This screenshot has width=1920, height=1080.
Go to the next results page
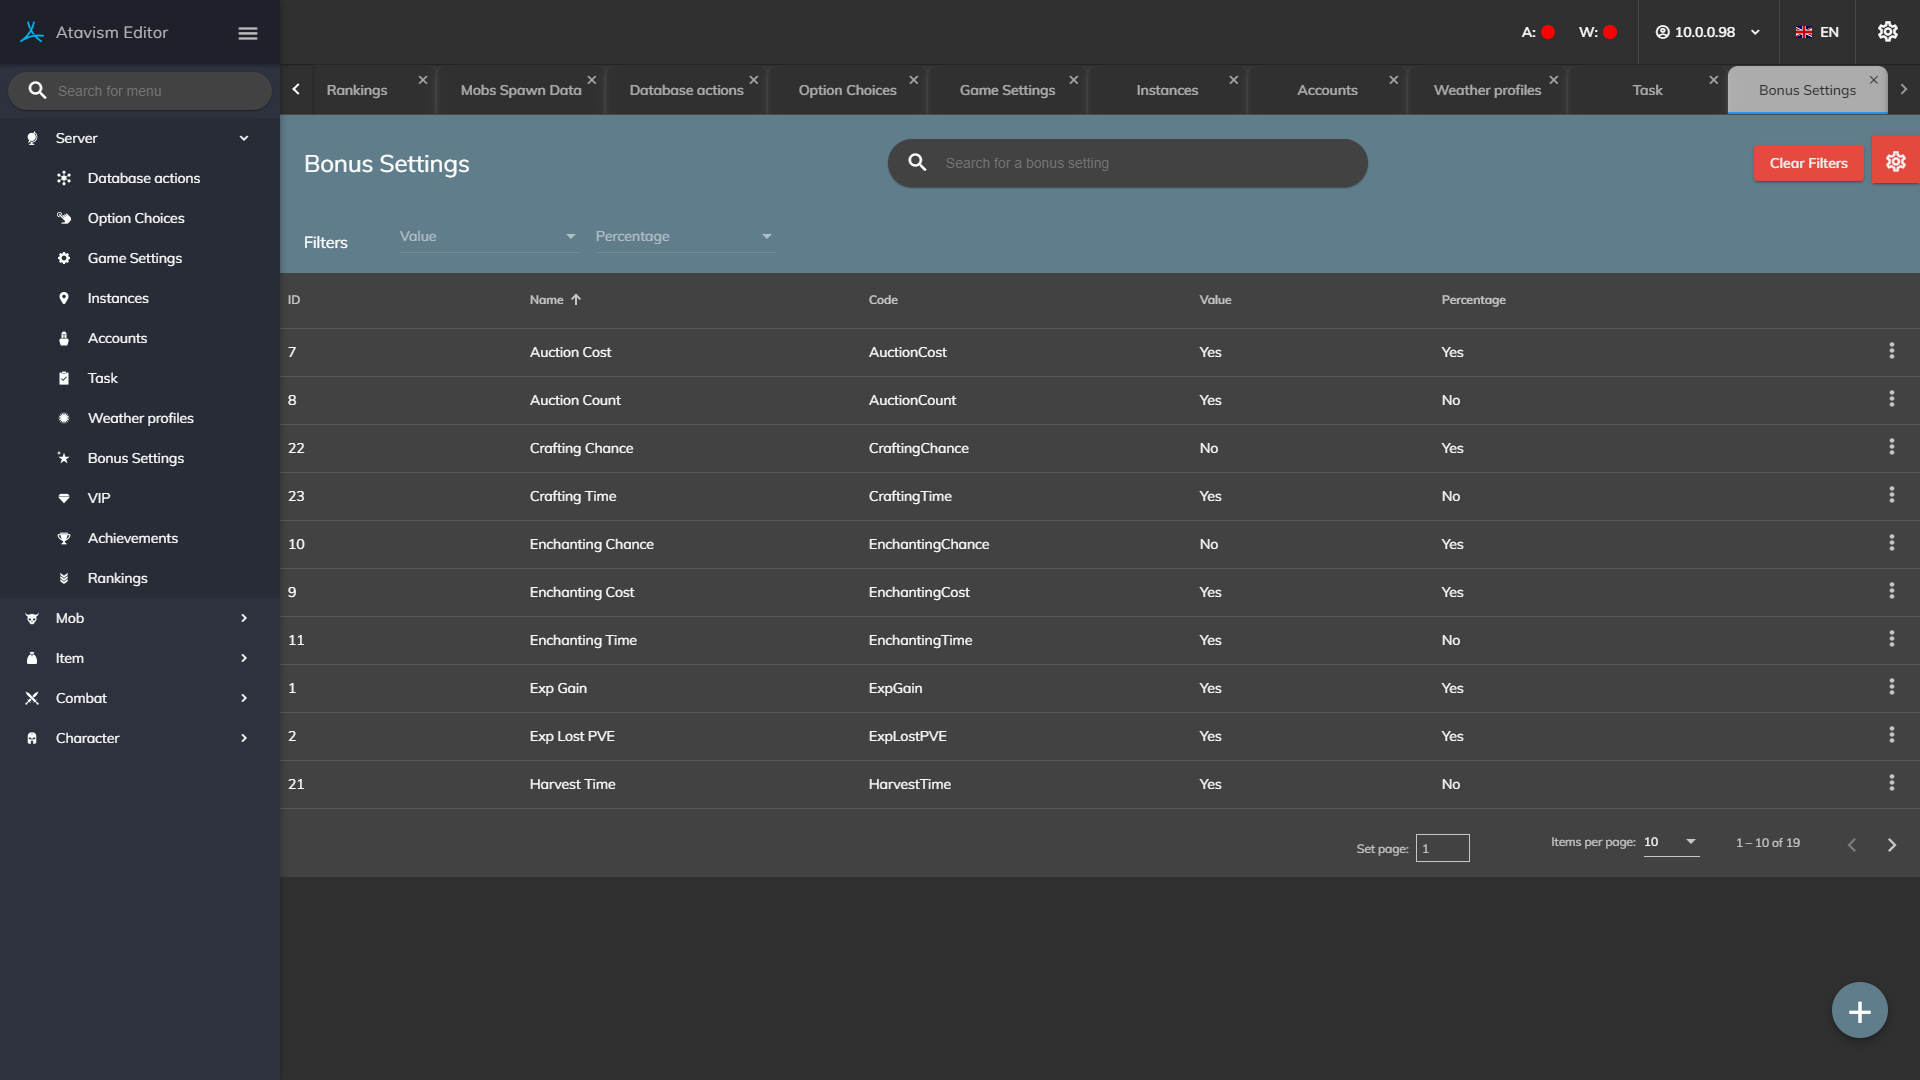click(x=1891, y=845)
